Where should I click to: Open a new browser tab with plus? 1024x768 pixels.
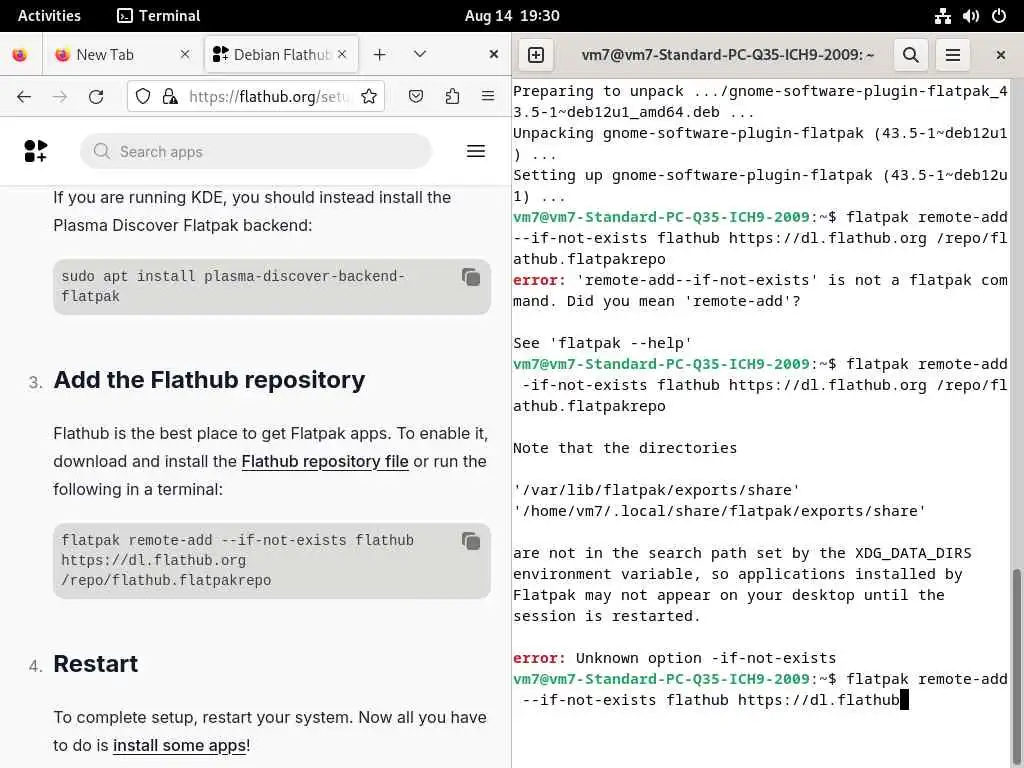pos(379,55)
